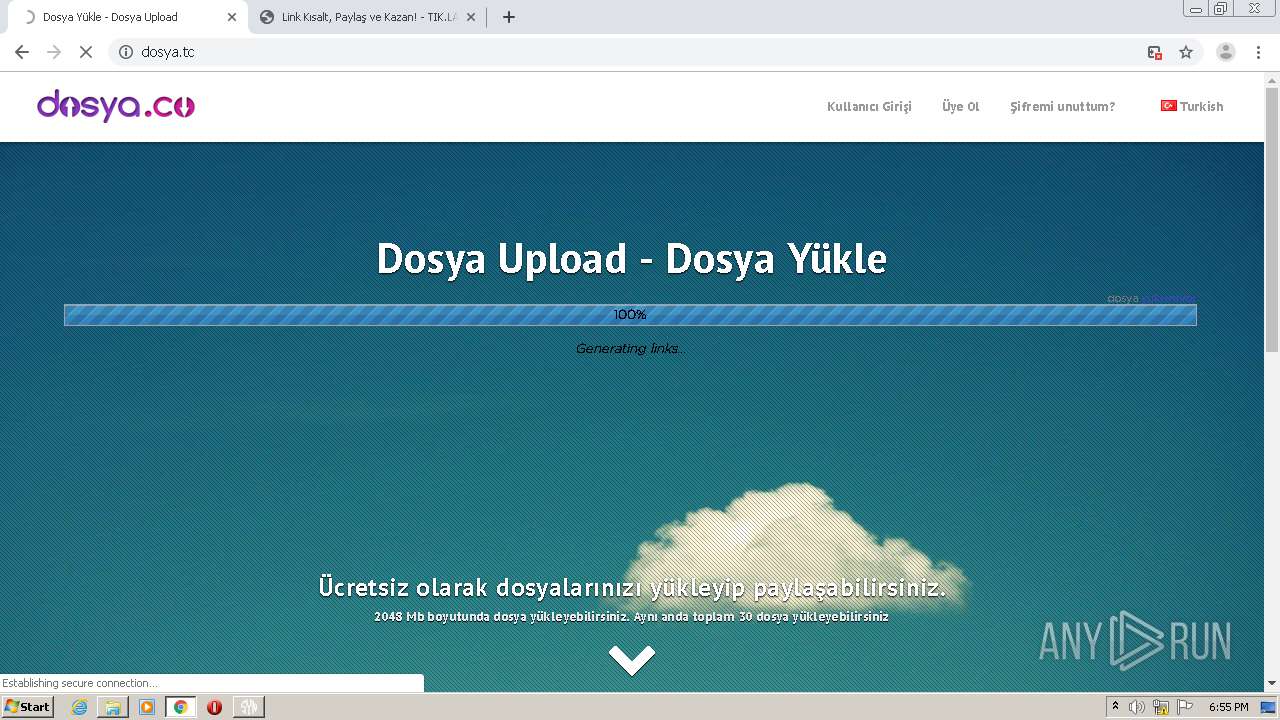Click the volume speaker tray icon
Screen dimensions: 1280x720
pos(1137,707)
